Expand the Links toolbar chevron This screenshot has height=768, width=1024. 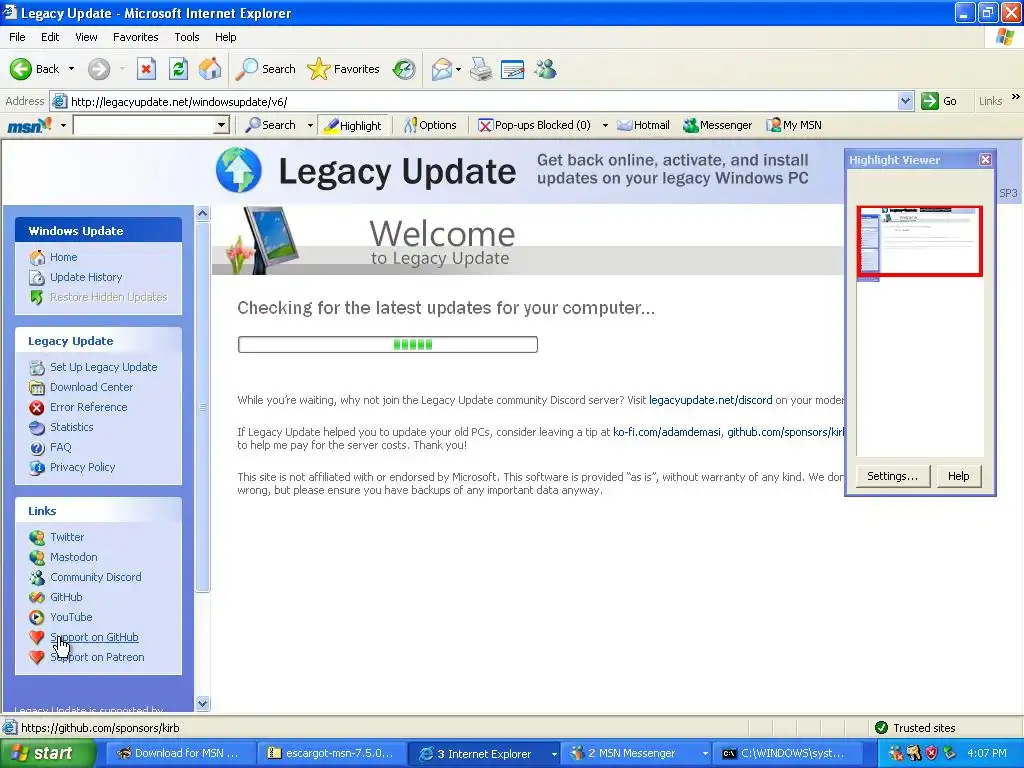(1016, 97)
